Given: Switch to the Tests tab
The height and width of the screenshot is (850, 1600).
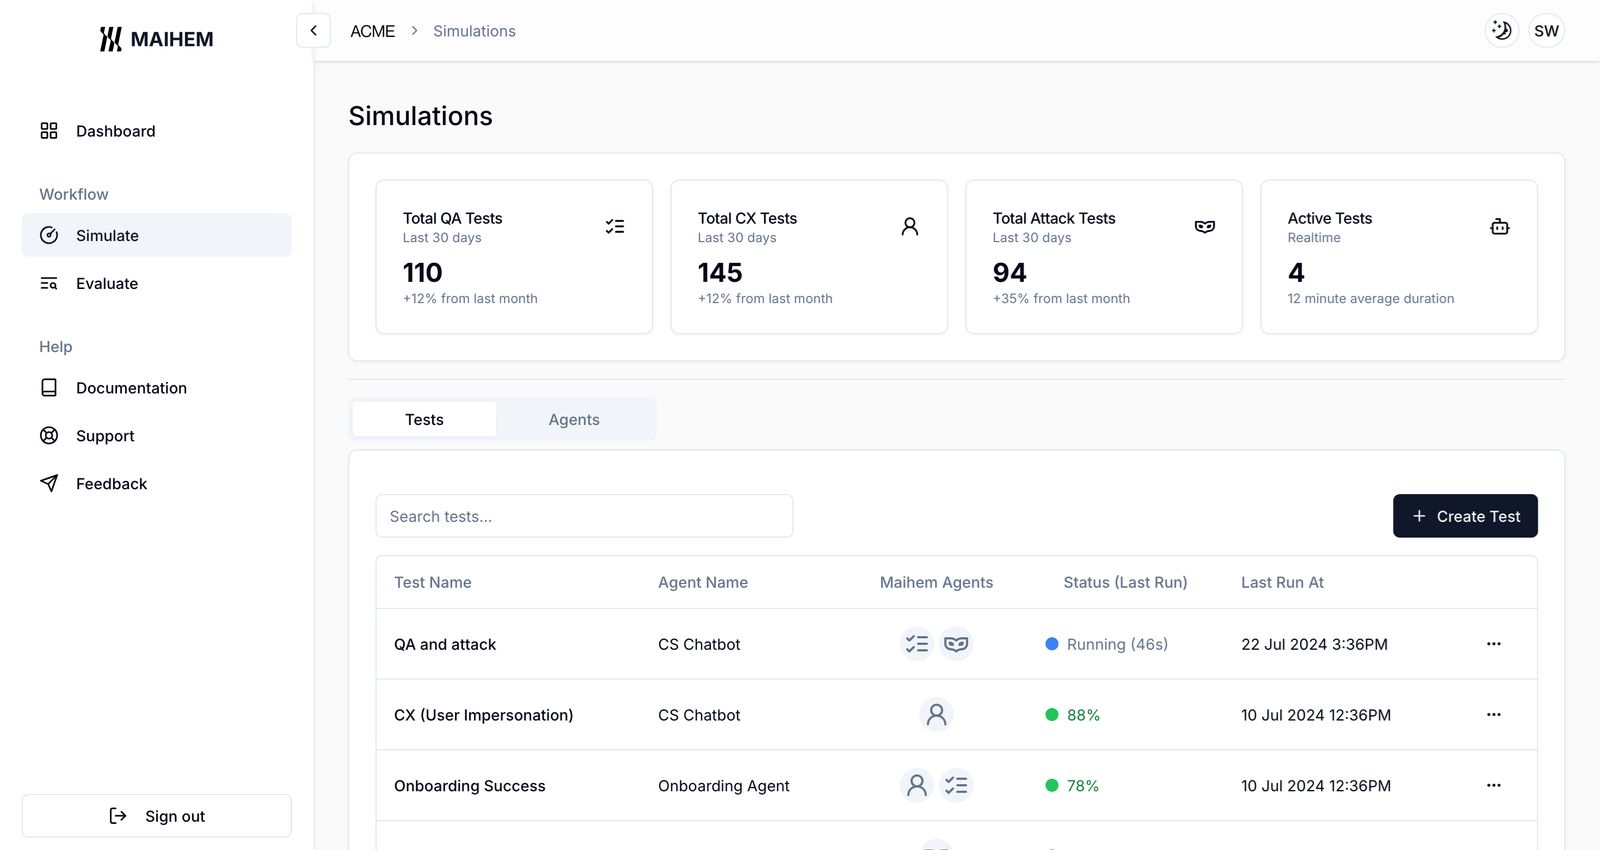Looking at the screenshot, I should coord(424,419).
